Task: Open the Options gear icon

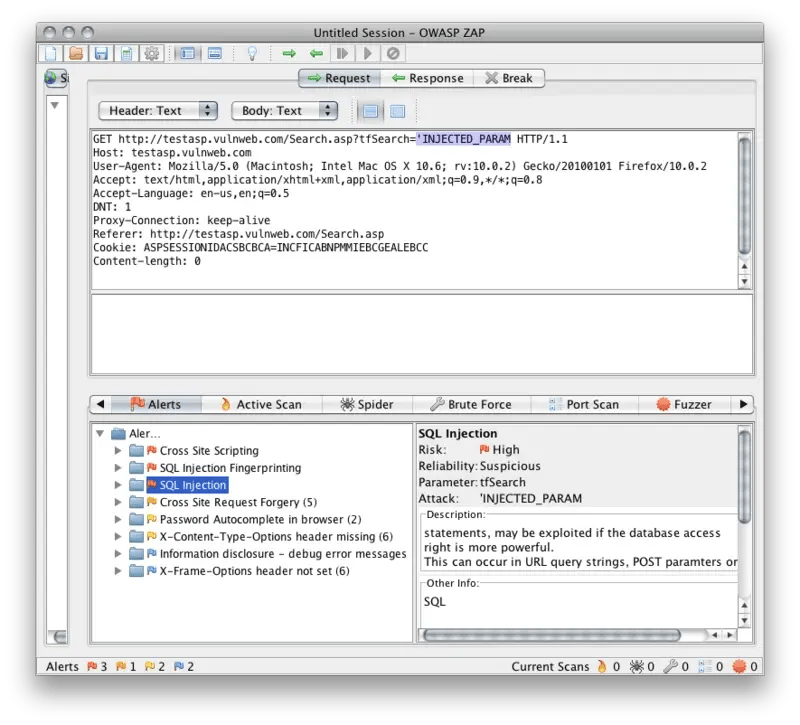Action: [152, 53]
